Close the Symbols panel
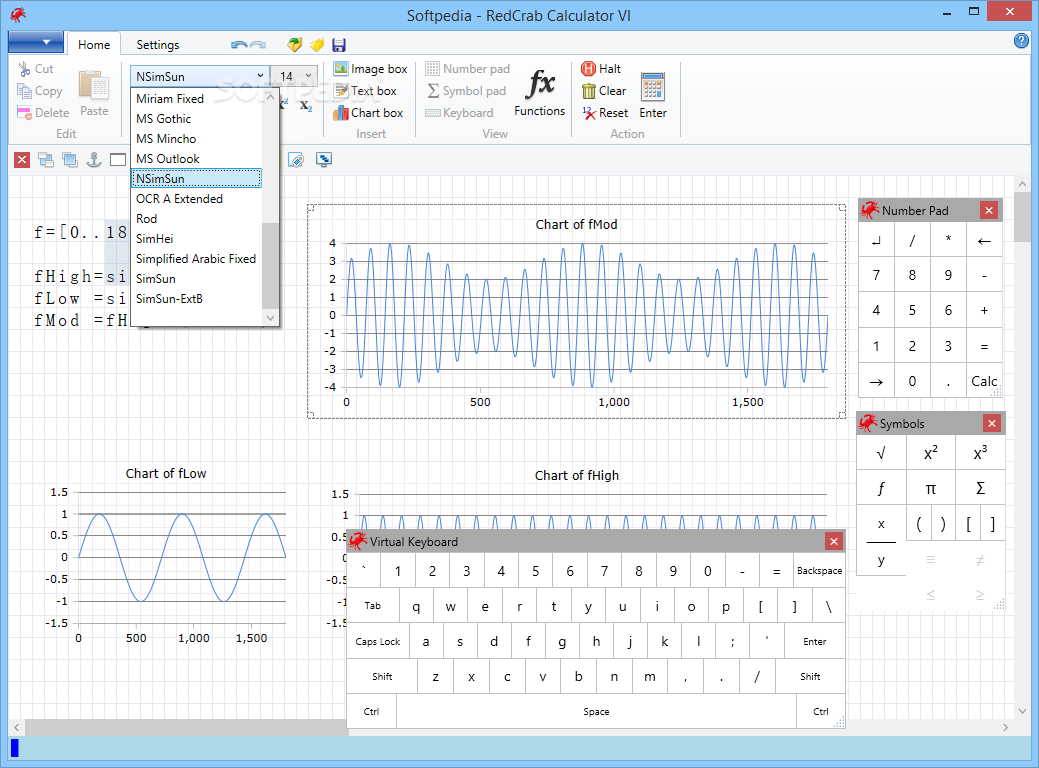 point(991,423)
